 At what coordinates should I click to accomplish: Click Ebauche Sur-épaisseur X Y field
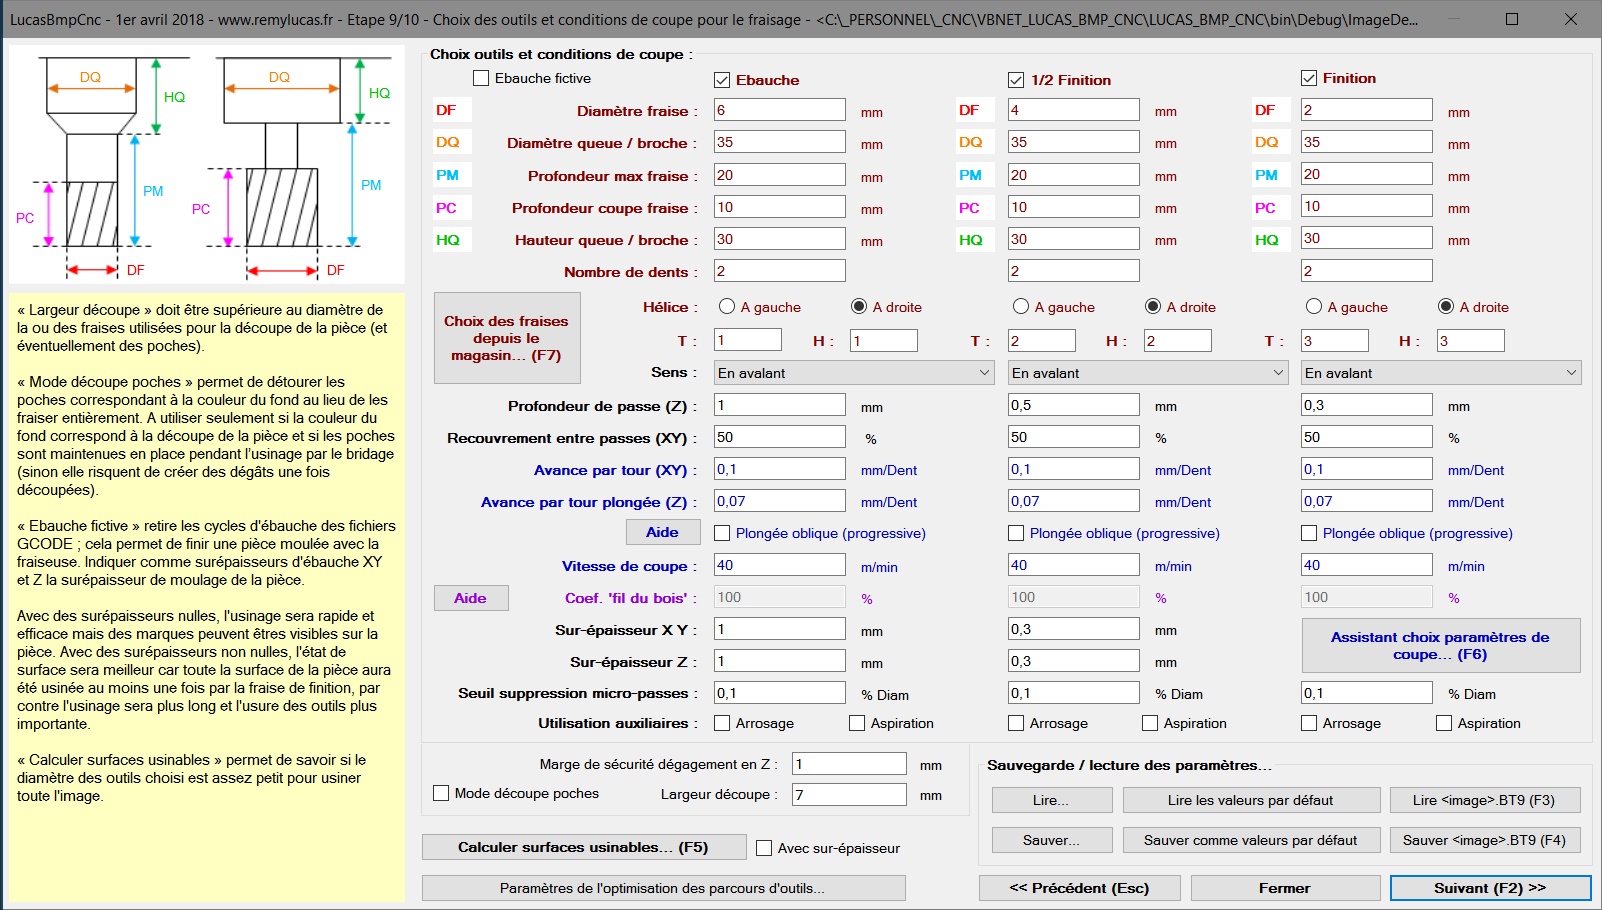780,629
